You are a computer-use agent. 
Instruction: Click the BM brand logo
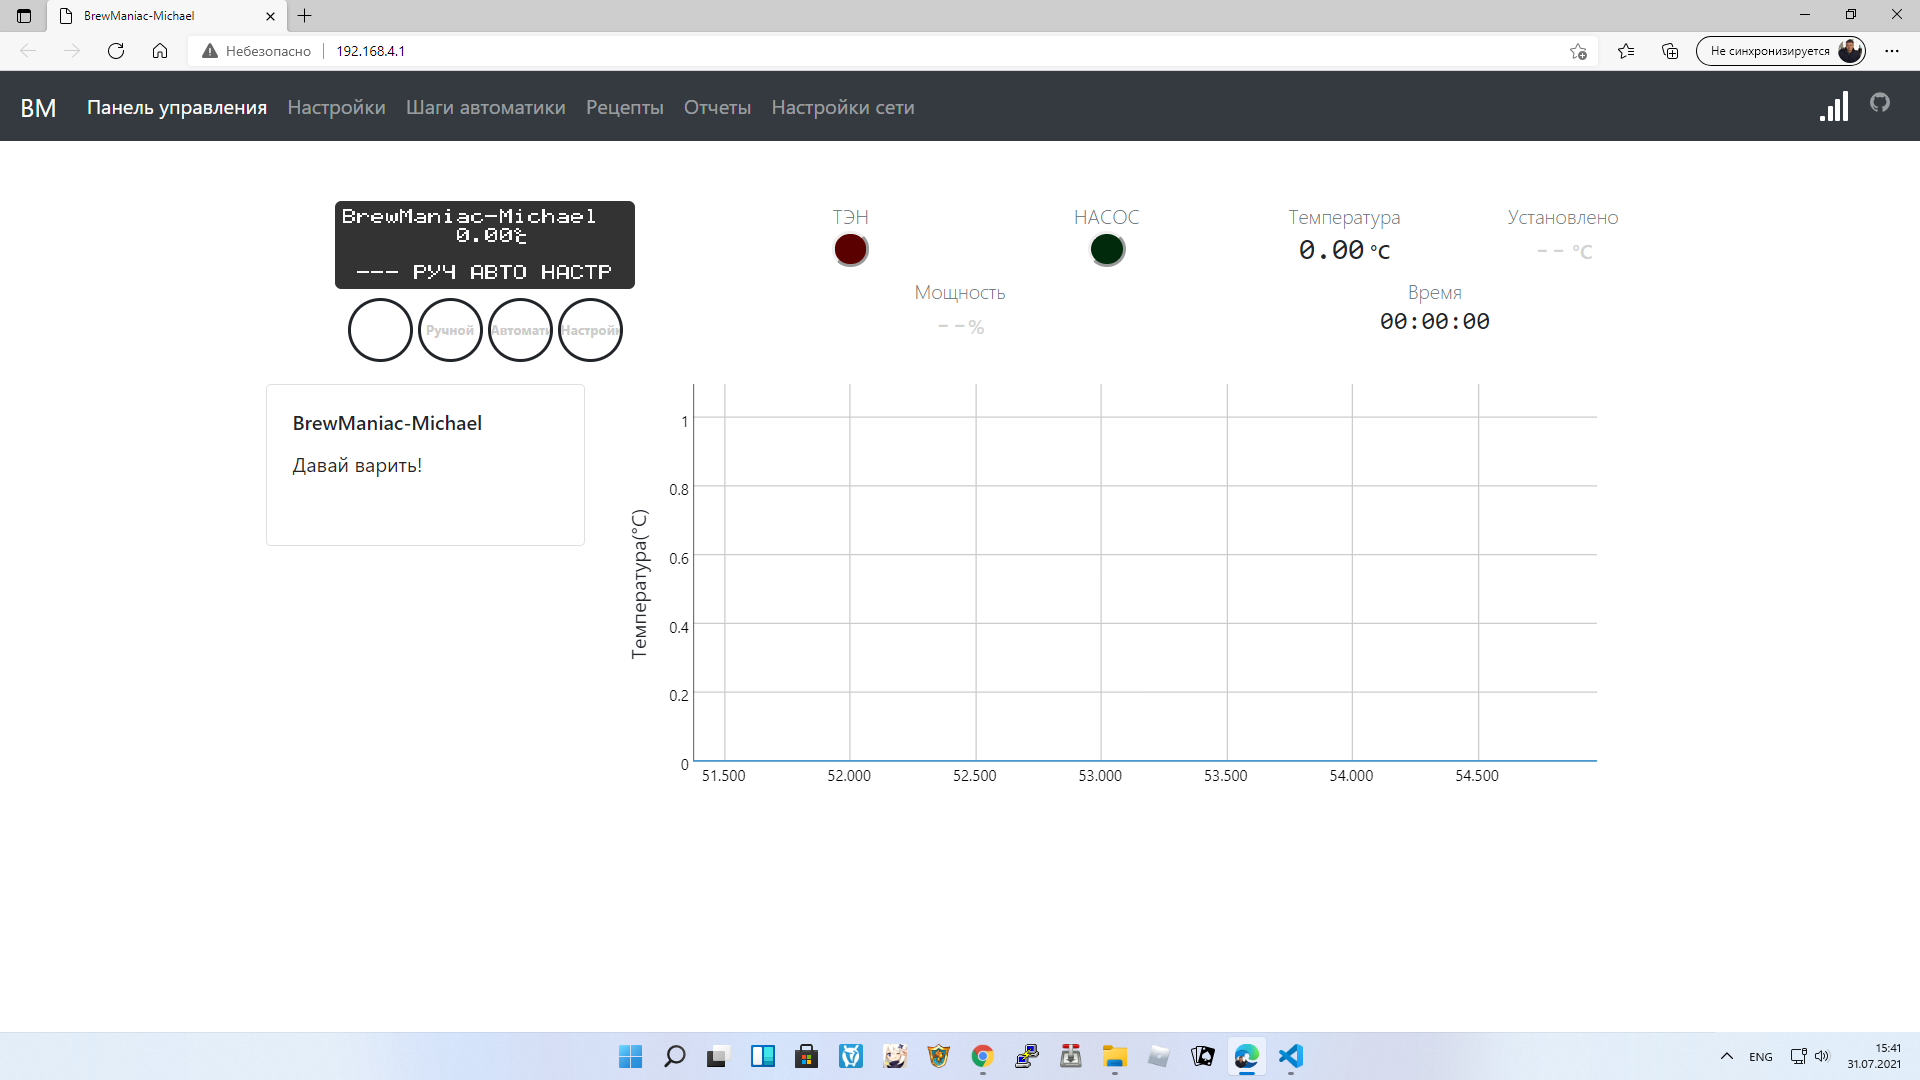38,108
